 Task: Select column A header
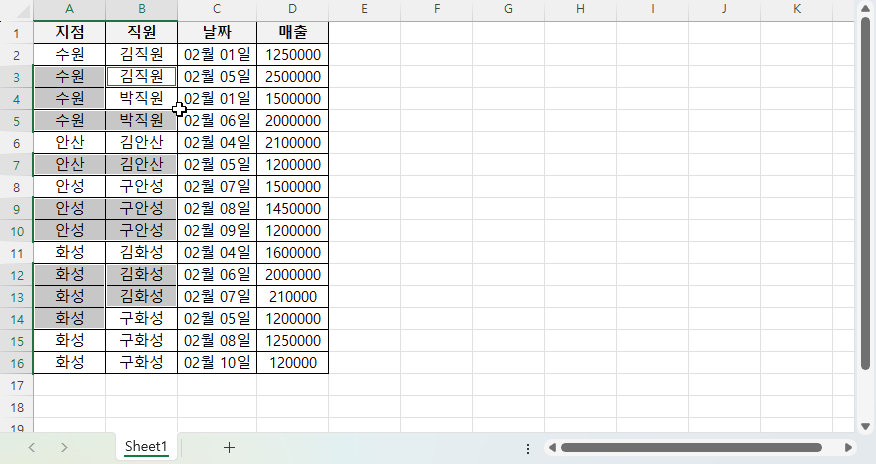(x=69, y=9)
